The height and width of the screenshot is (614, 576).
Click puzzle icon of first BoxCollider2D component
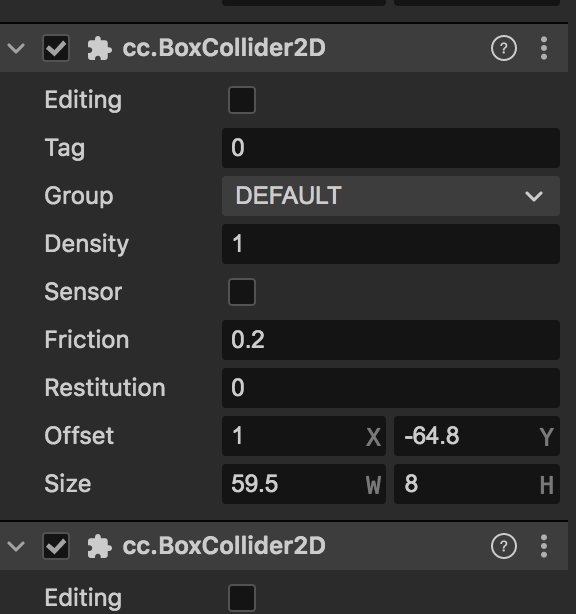pyautogui.click(x=99, y=49)
